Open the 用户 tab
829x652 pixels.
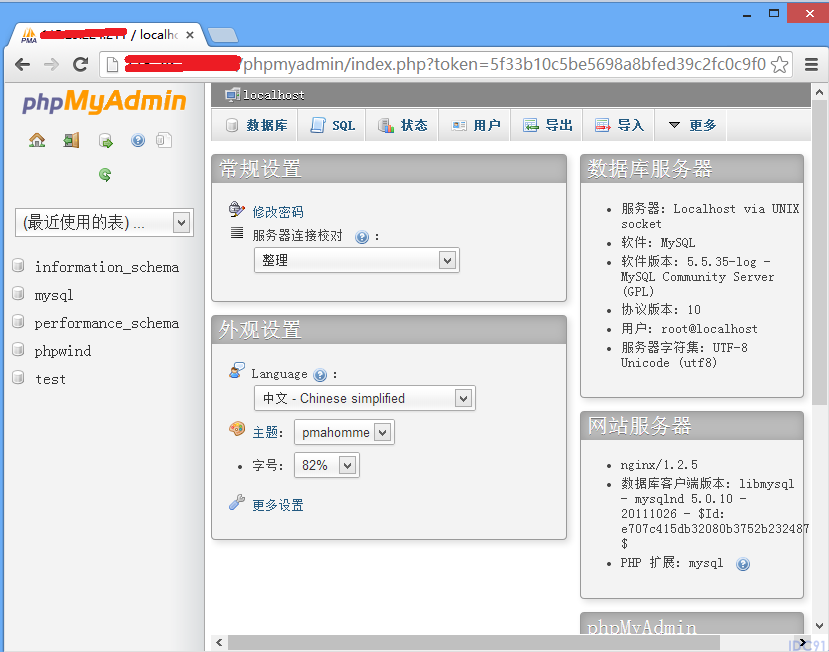click(x=474, y=125)
